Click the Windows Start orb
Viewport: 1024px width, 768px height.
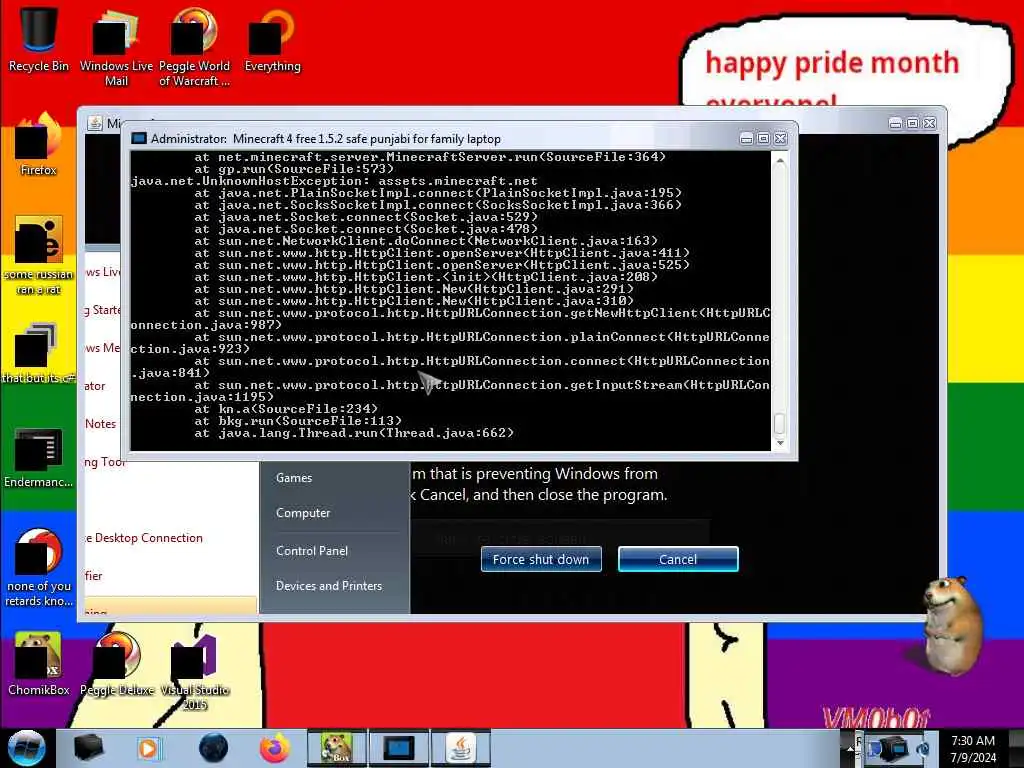tap(26, 748)
